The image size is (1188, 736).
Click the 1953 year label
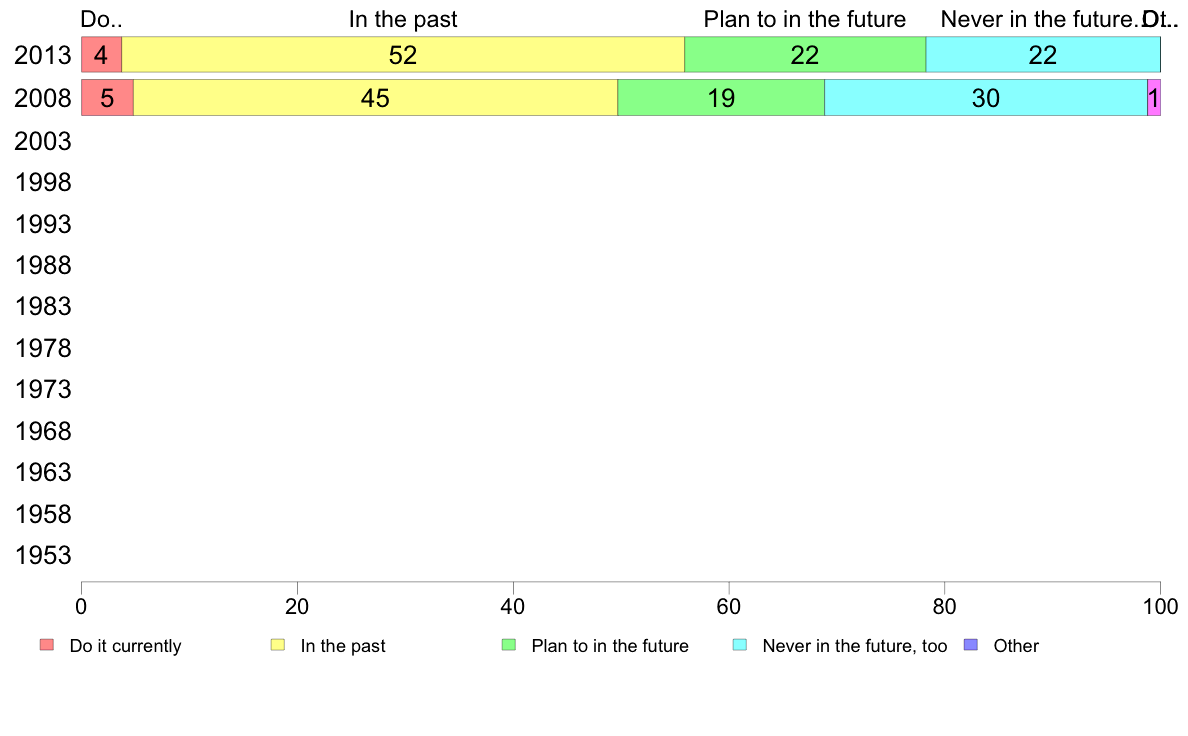pyautogui.click(x=43, y=556)
